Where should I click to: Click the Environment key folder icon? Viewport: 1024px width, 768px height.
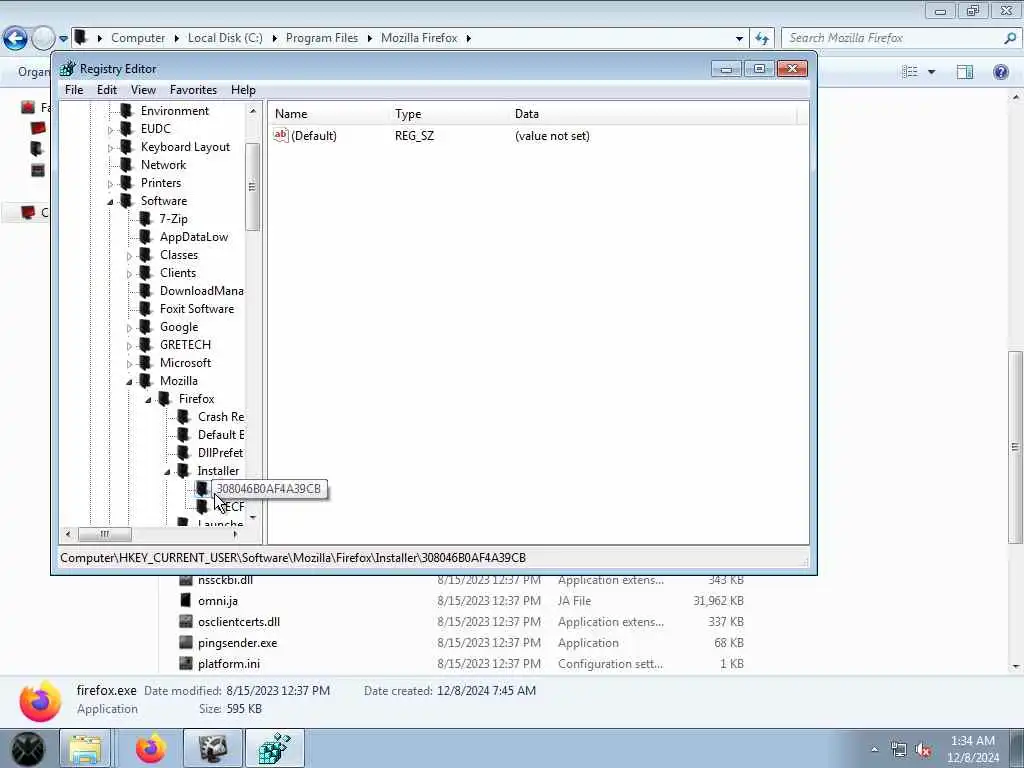tap(127, 111)
